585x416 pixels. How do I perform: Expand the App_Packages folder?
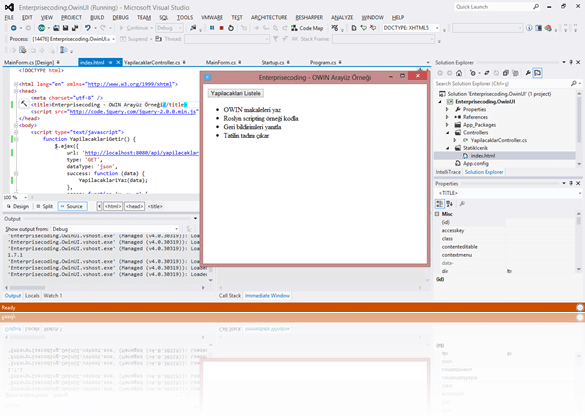click(447, 125)
